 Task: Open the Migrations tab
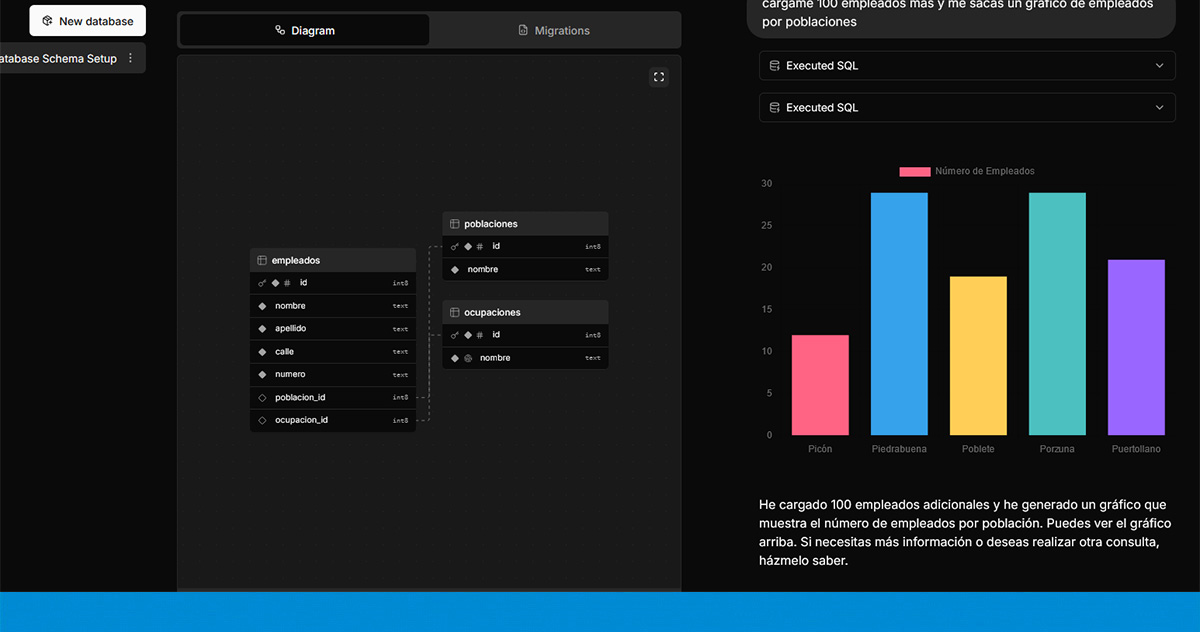point(554,31)
